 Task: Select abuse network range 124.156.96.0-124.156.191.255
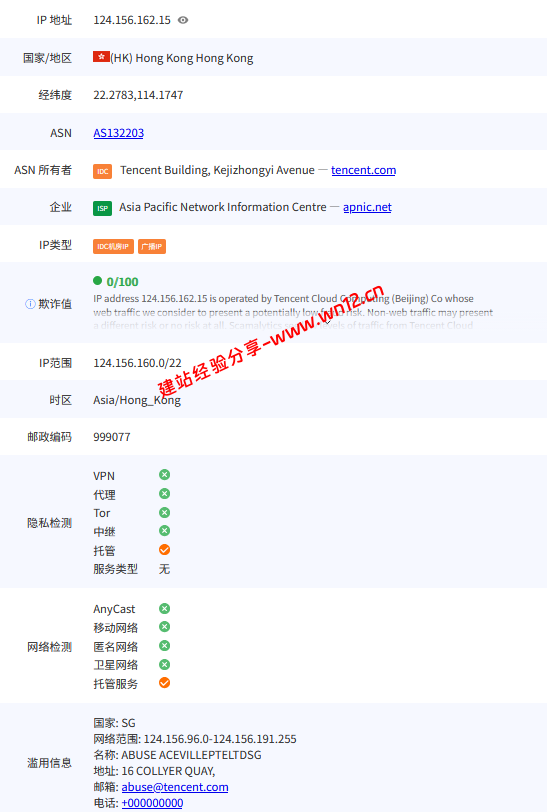[220, 739]
